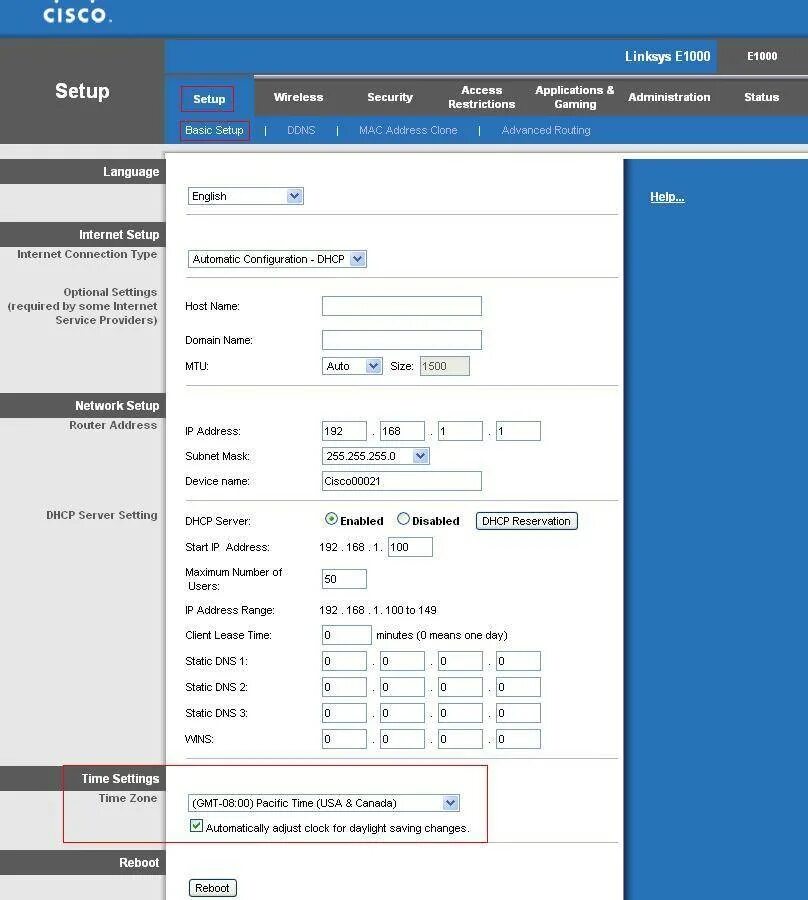Open the Automatic Configuration - DHCP dropdown

277,259
